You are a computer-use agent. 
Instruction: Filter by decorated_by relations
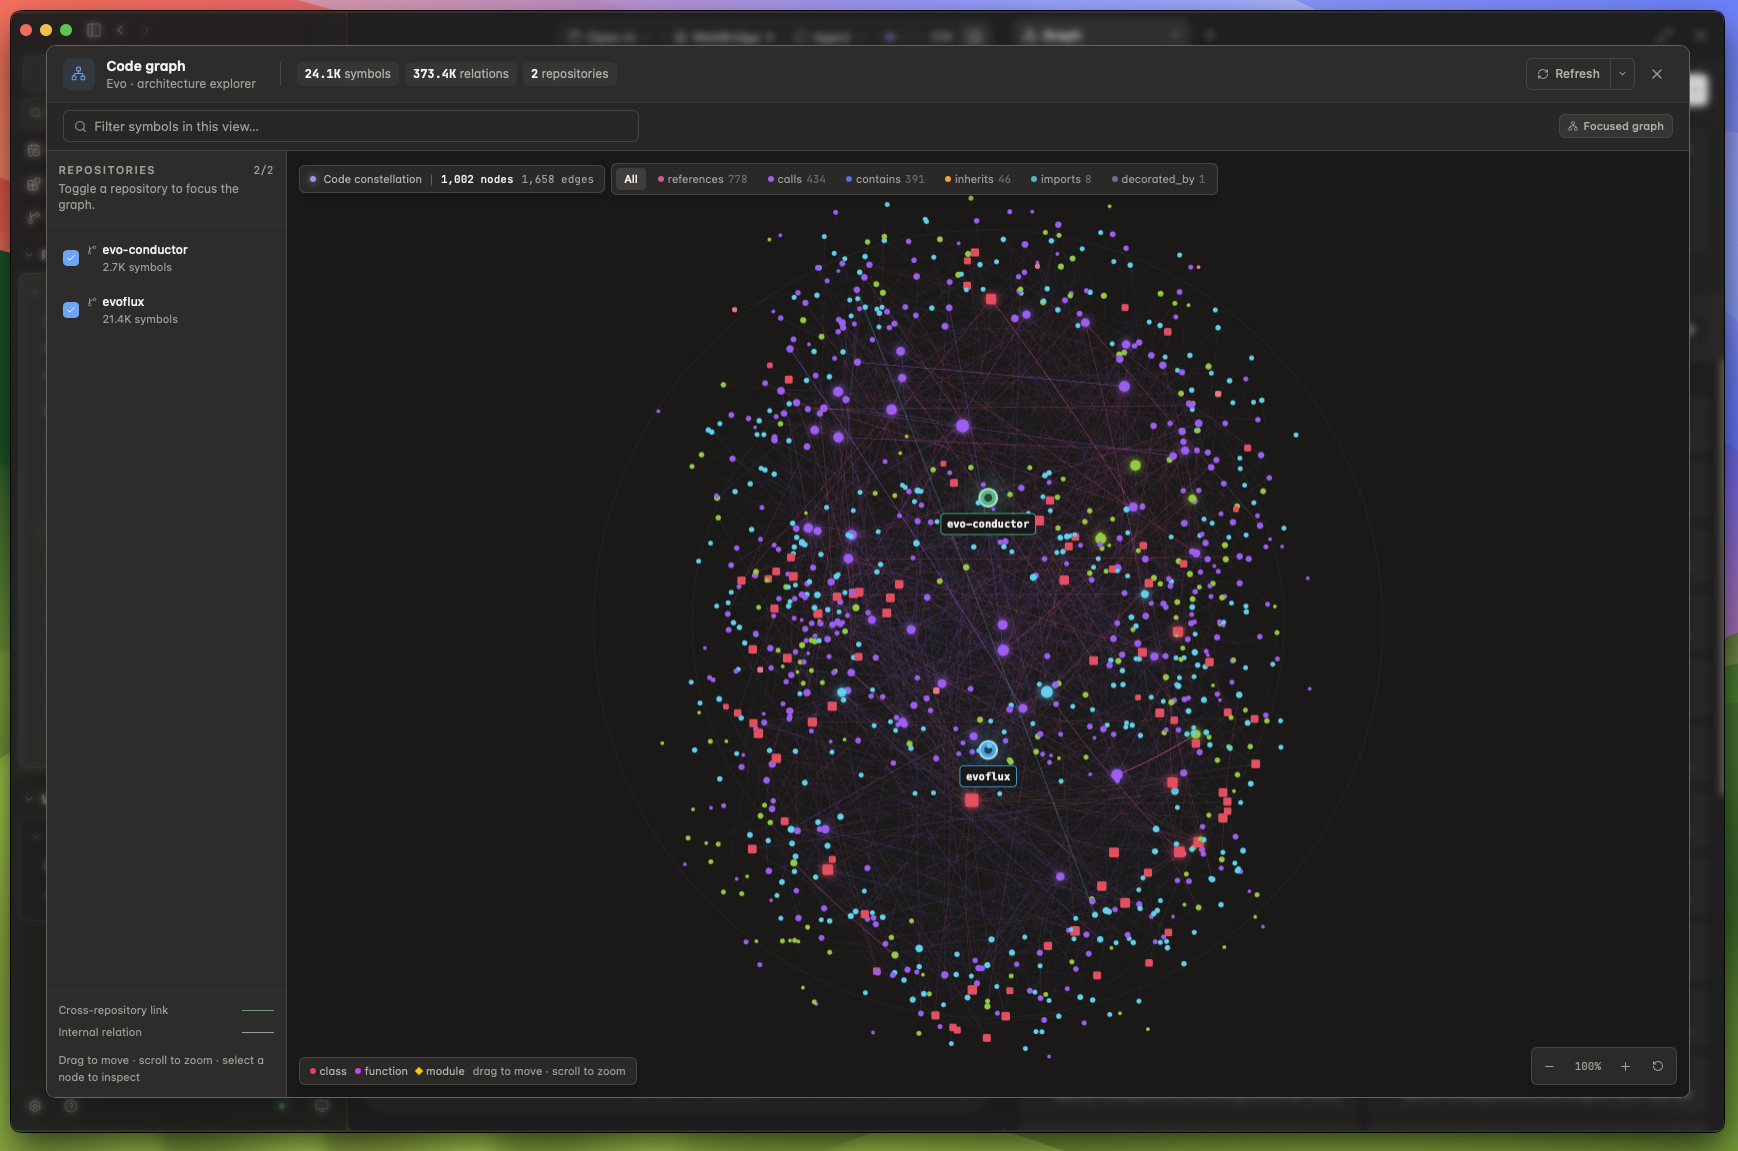pyautogui.click(x=1158, y=179)
